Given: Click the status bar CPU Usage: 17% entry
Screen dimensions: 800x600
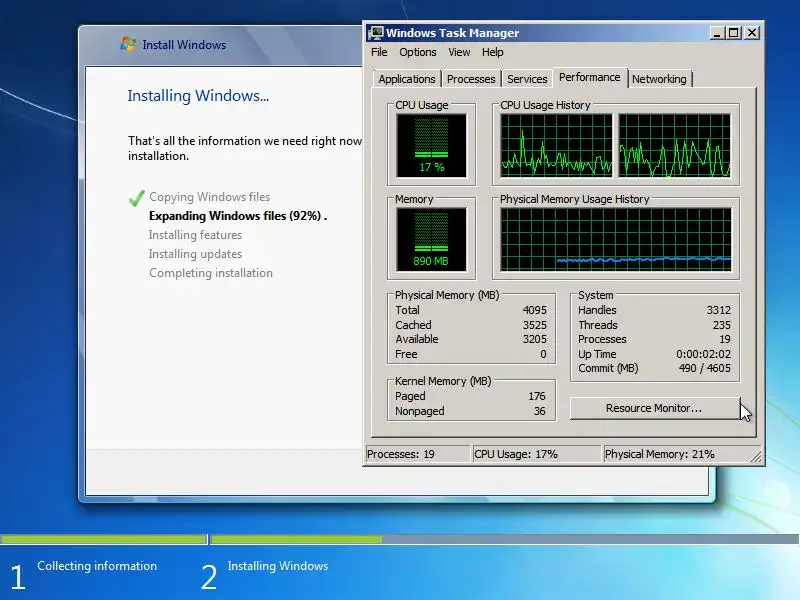Looking at the screenshot, I should pyautogui.click(x=537, y=454).
